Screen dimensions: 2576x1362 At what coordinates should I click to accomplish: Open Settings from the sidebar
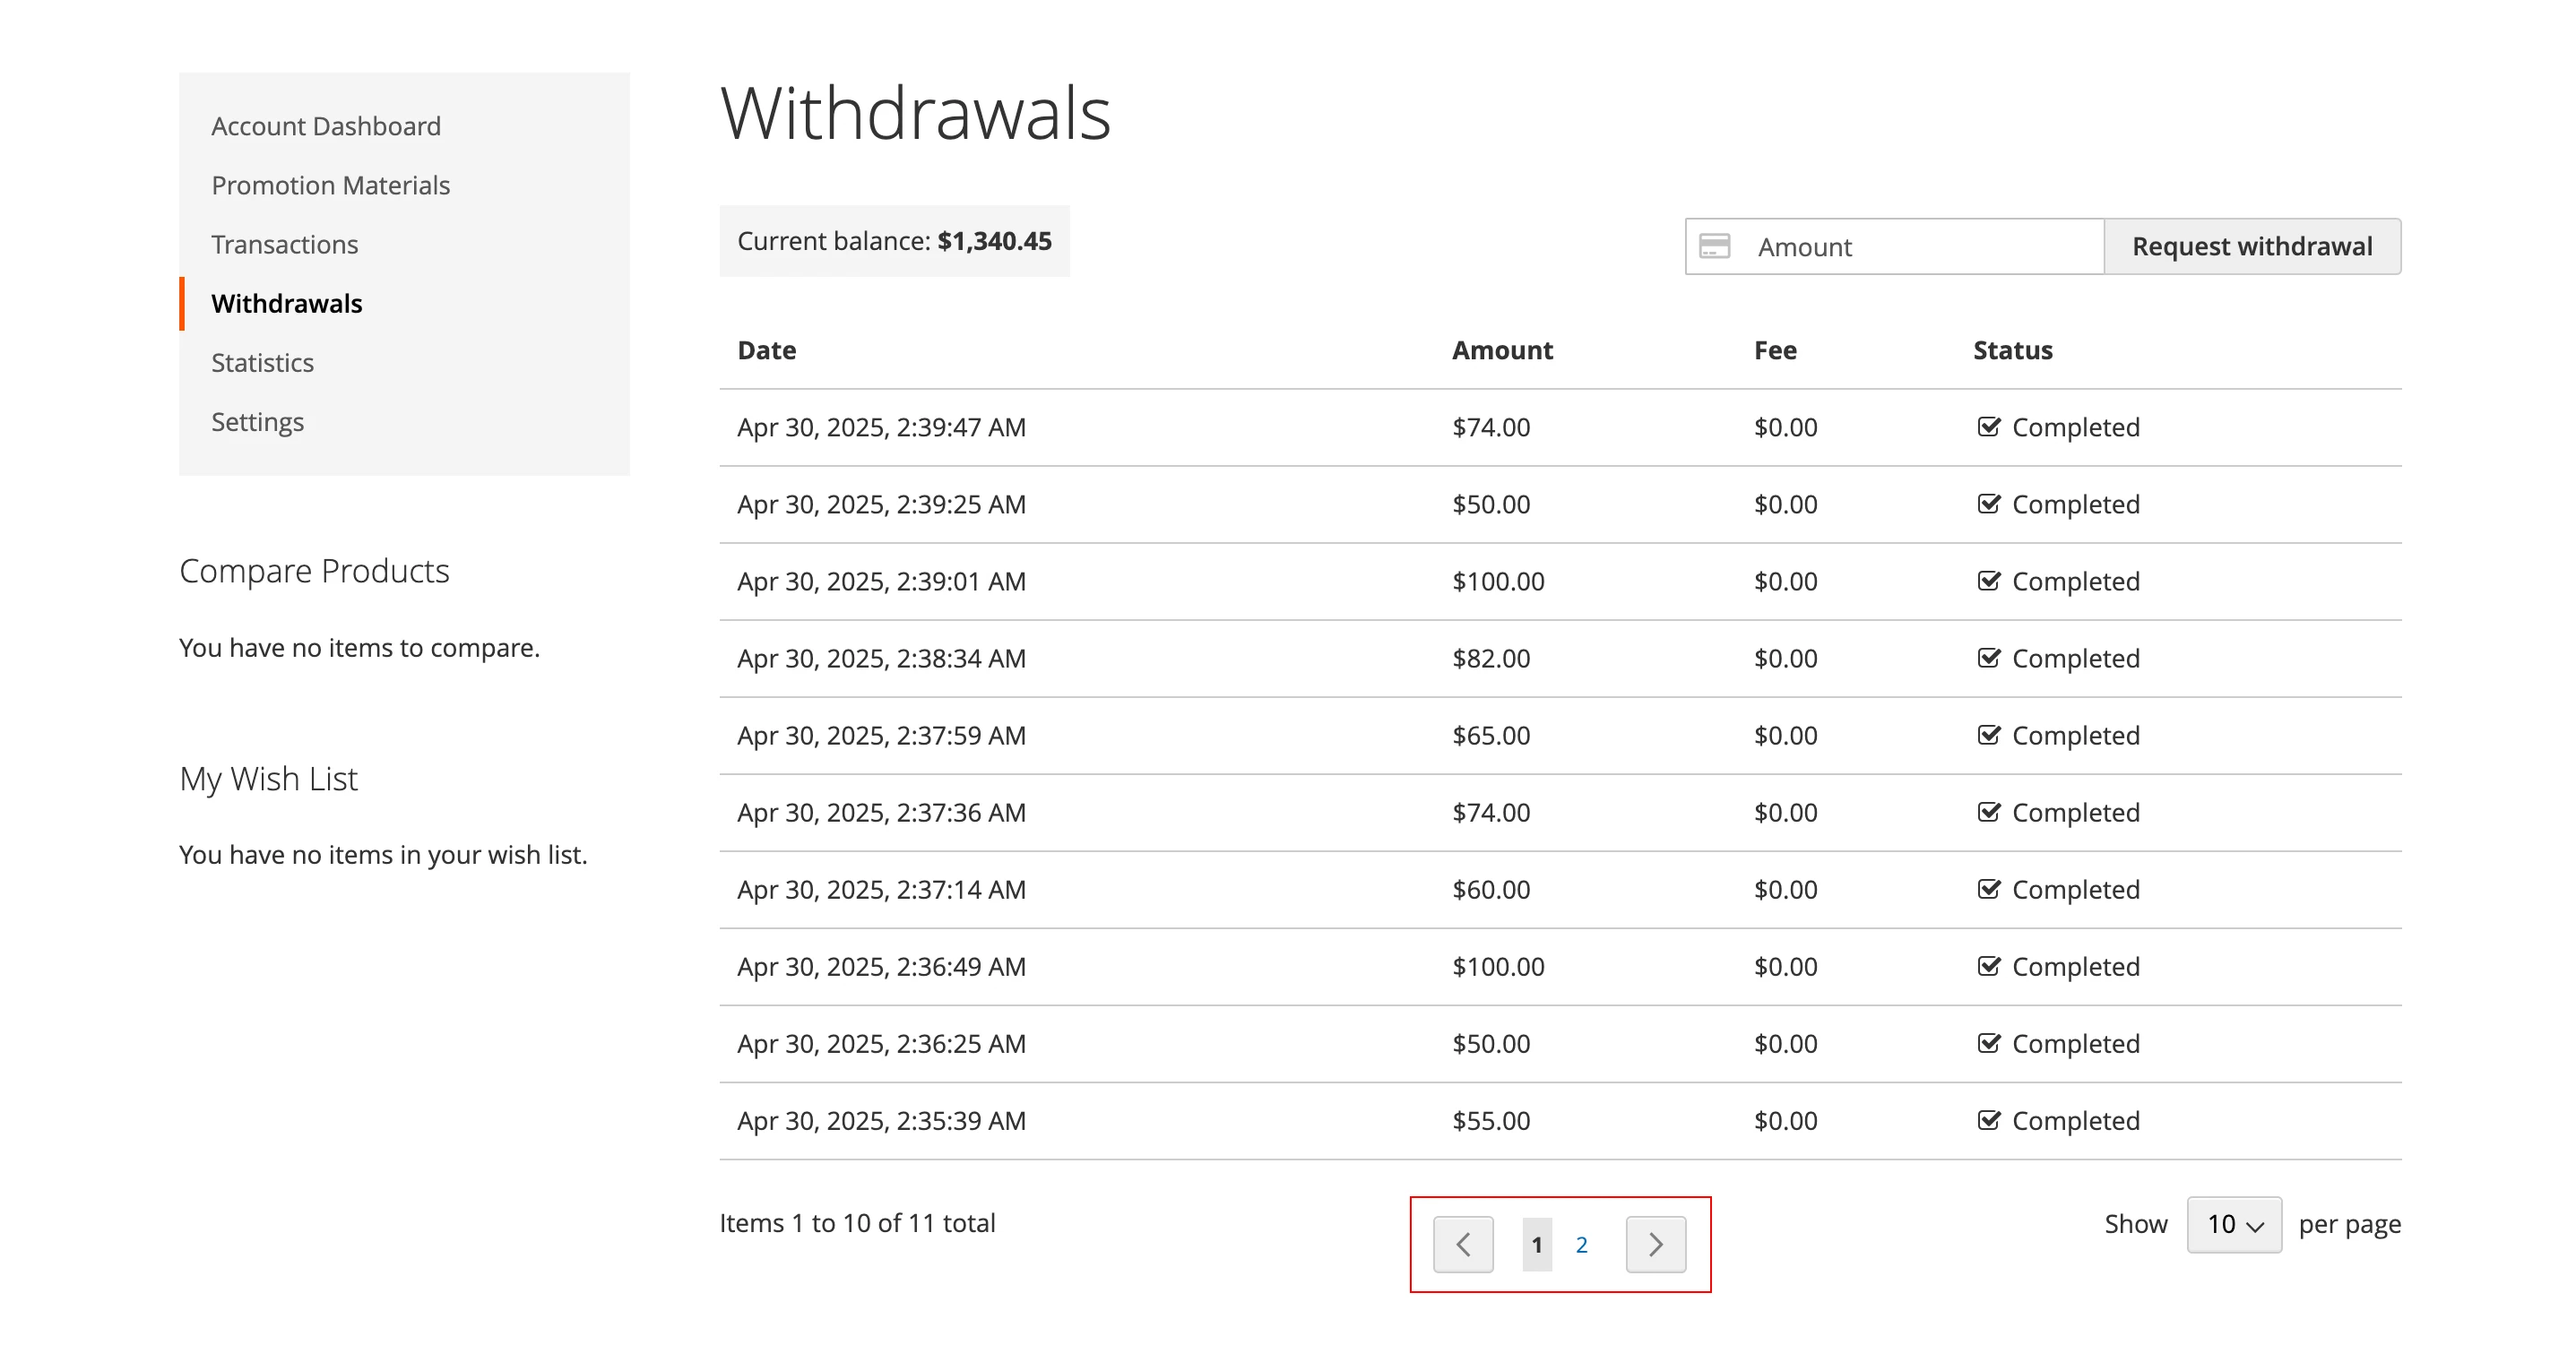pyautogui.click(x=258, y=421)
